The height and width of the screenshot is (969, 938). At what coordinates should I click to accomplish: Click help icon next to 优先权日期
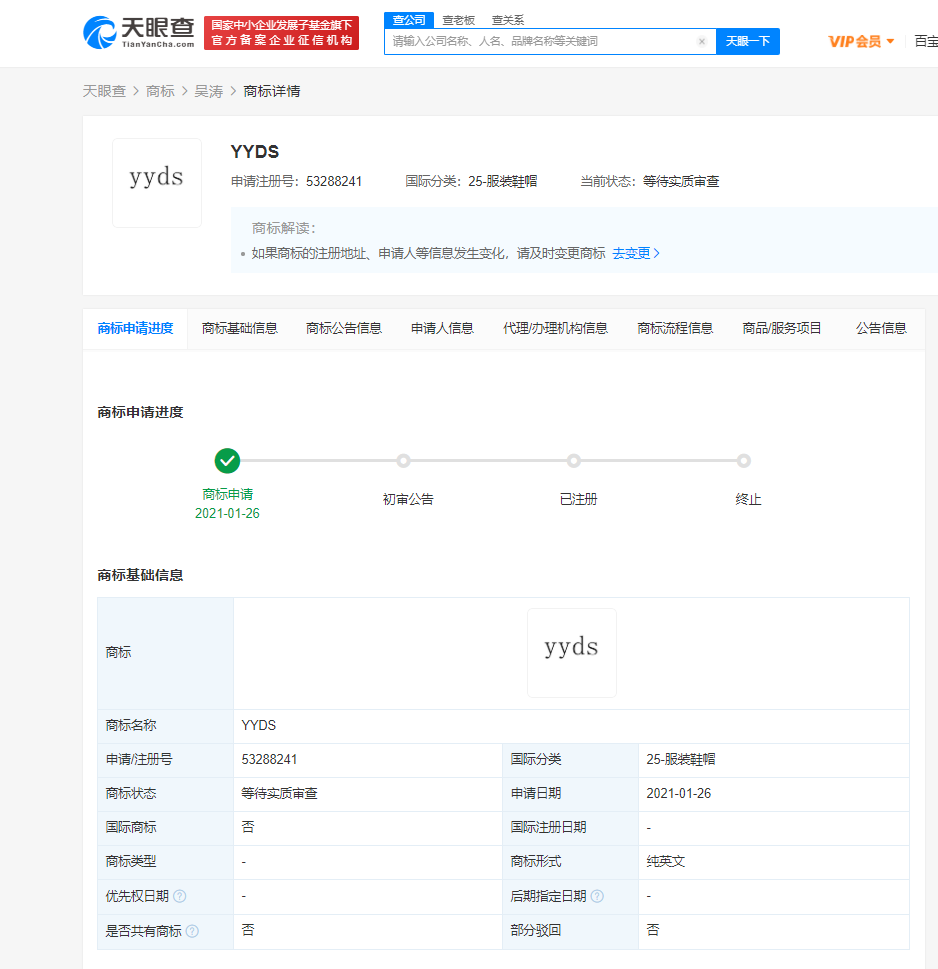pos(180,896)
